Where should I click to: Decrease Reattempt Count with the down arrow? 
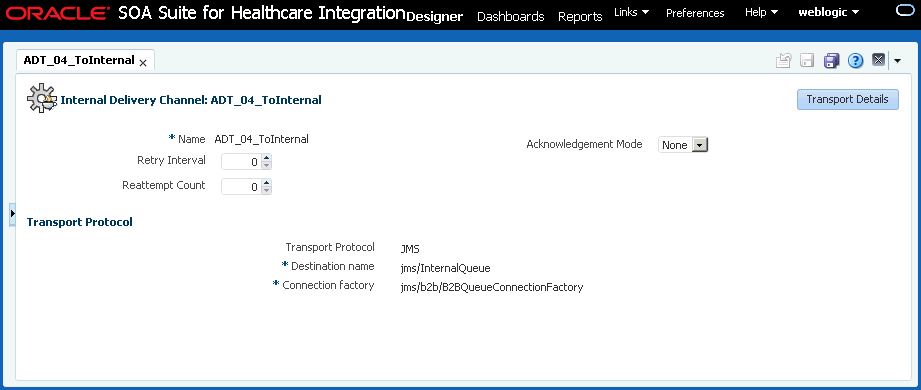pos(267,191)
